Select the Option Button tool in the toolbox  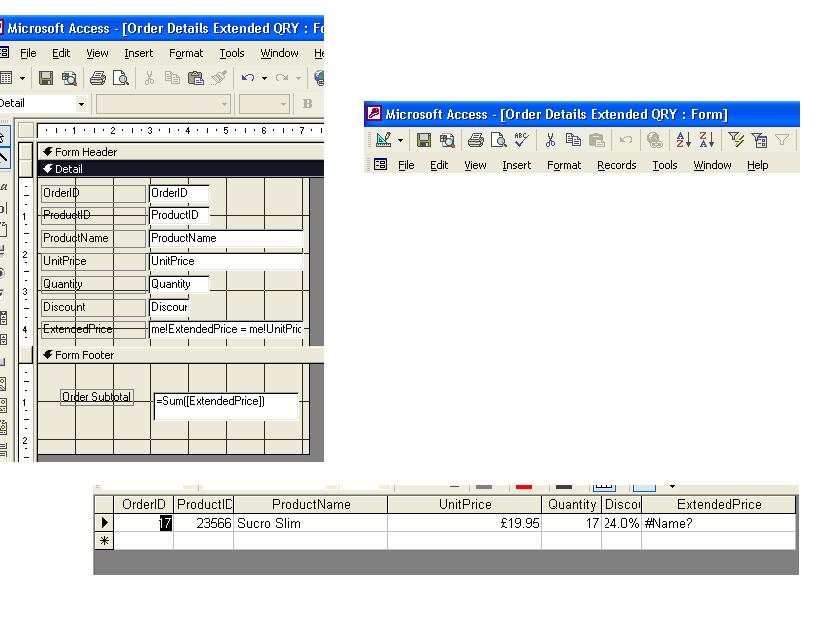[2, 273]
